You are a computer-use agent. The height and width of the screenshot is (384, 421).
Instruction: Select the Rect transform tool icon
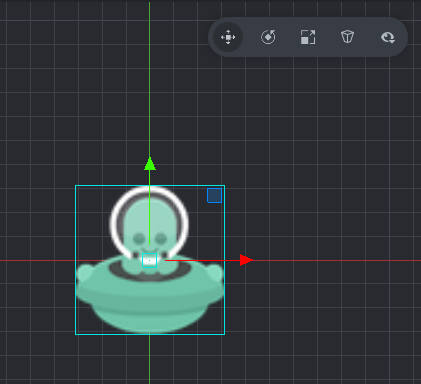point(347,37)
